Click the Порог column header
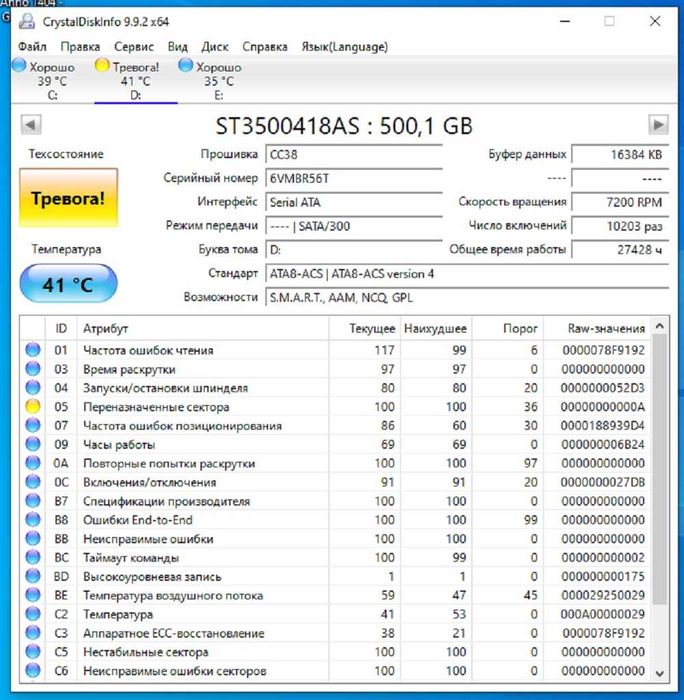This screenshot has width=684, height=700. point(508,329)
